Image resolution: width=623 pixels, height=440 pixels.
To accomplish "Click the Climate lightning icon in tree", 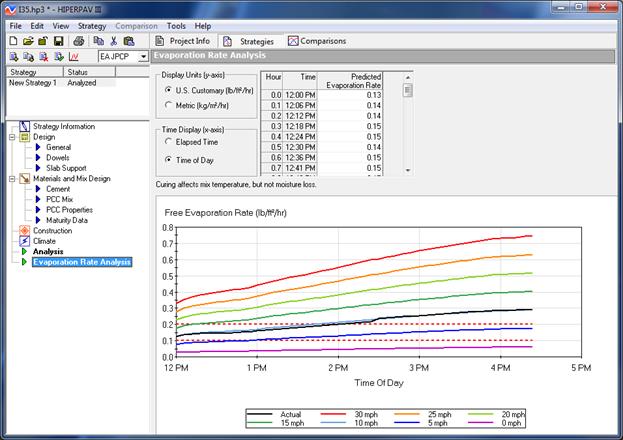I will click(24, 241).
